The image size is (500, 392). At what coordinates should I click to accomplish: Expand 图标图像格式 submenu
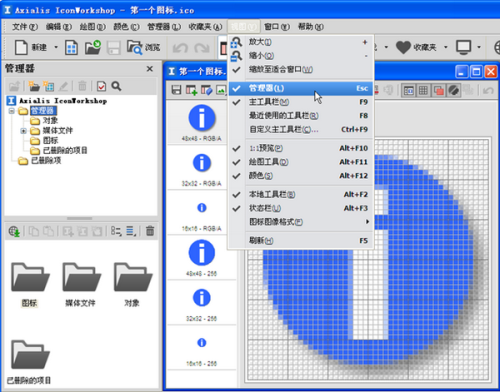pyautogui.click(x=300, y=222)
